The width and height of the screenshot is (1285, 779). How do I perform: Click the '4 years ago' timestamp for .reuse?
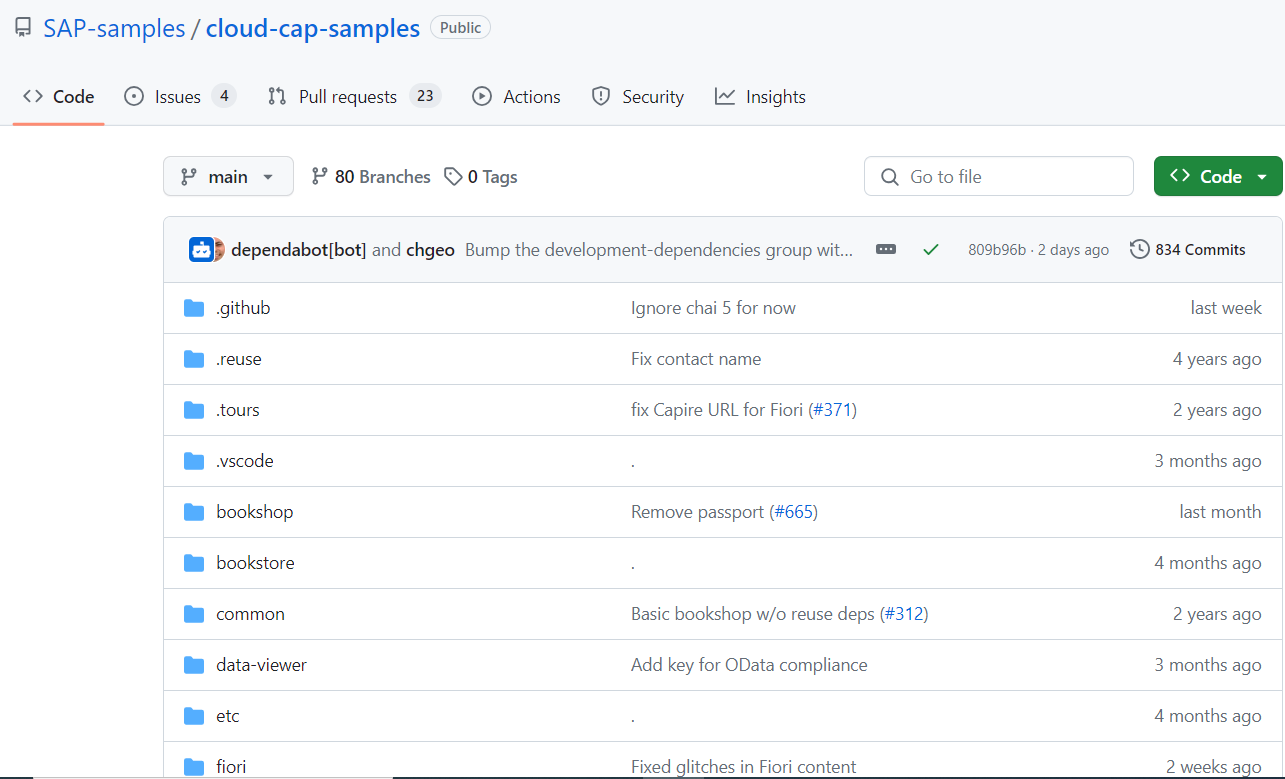coord(1217,359)
